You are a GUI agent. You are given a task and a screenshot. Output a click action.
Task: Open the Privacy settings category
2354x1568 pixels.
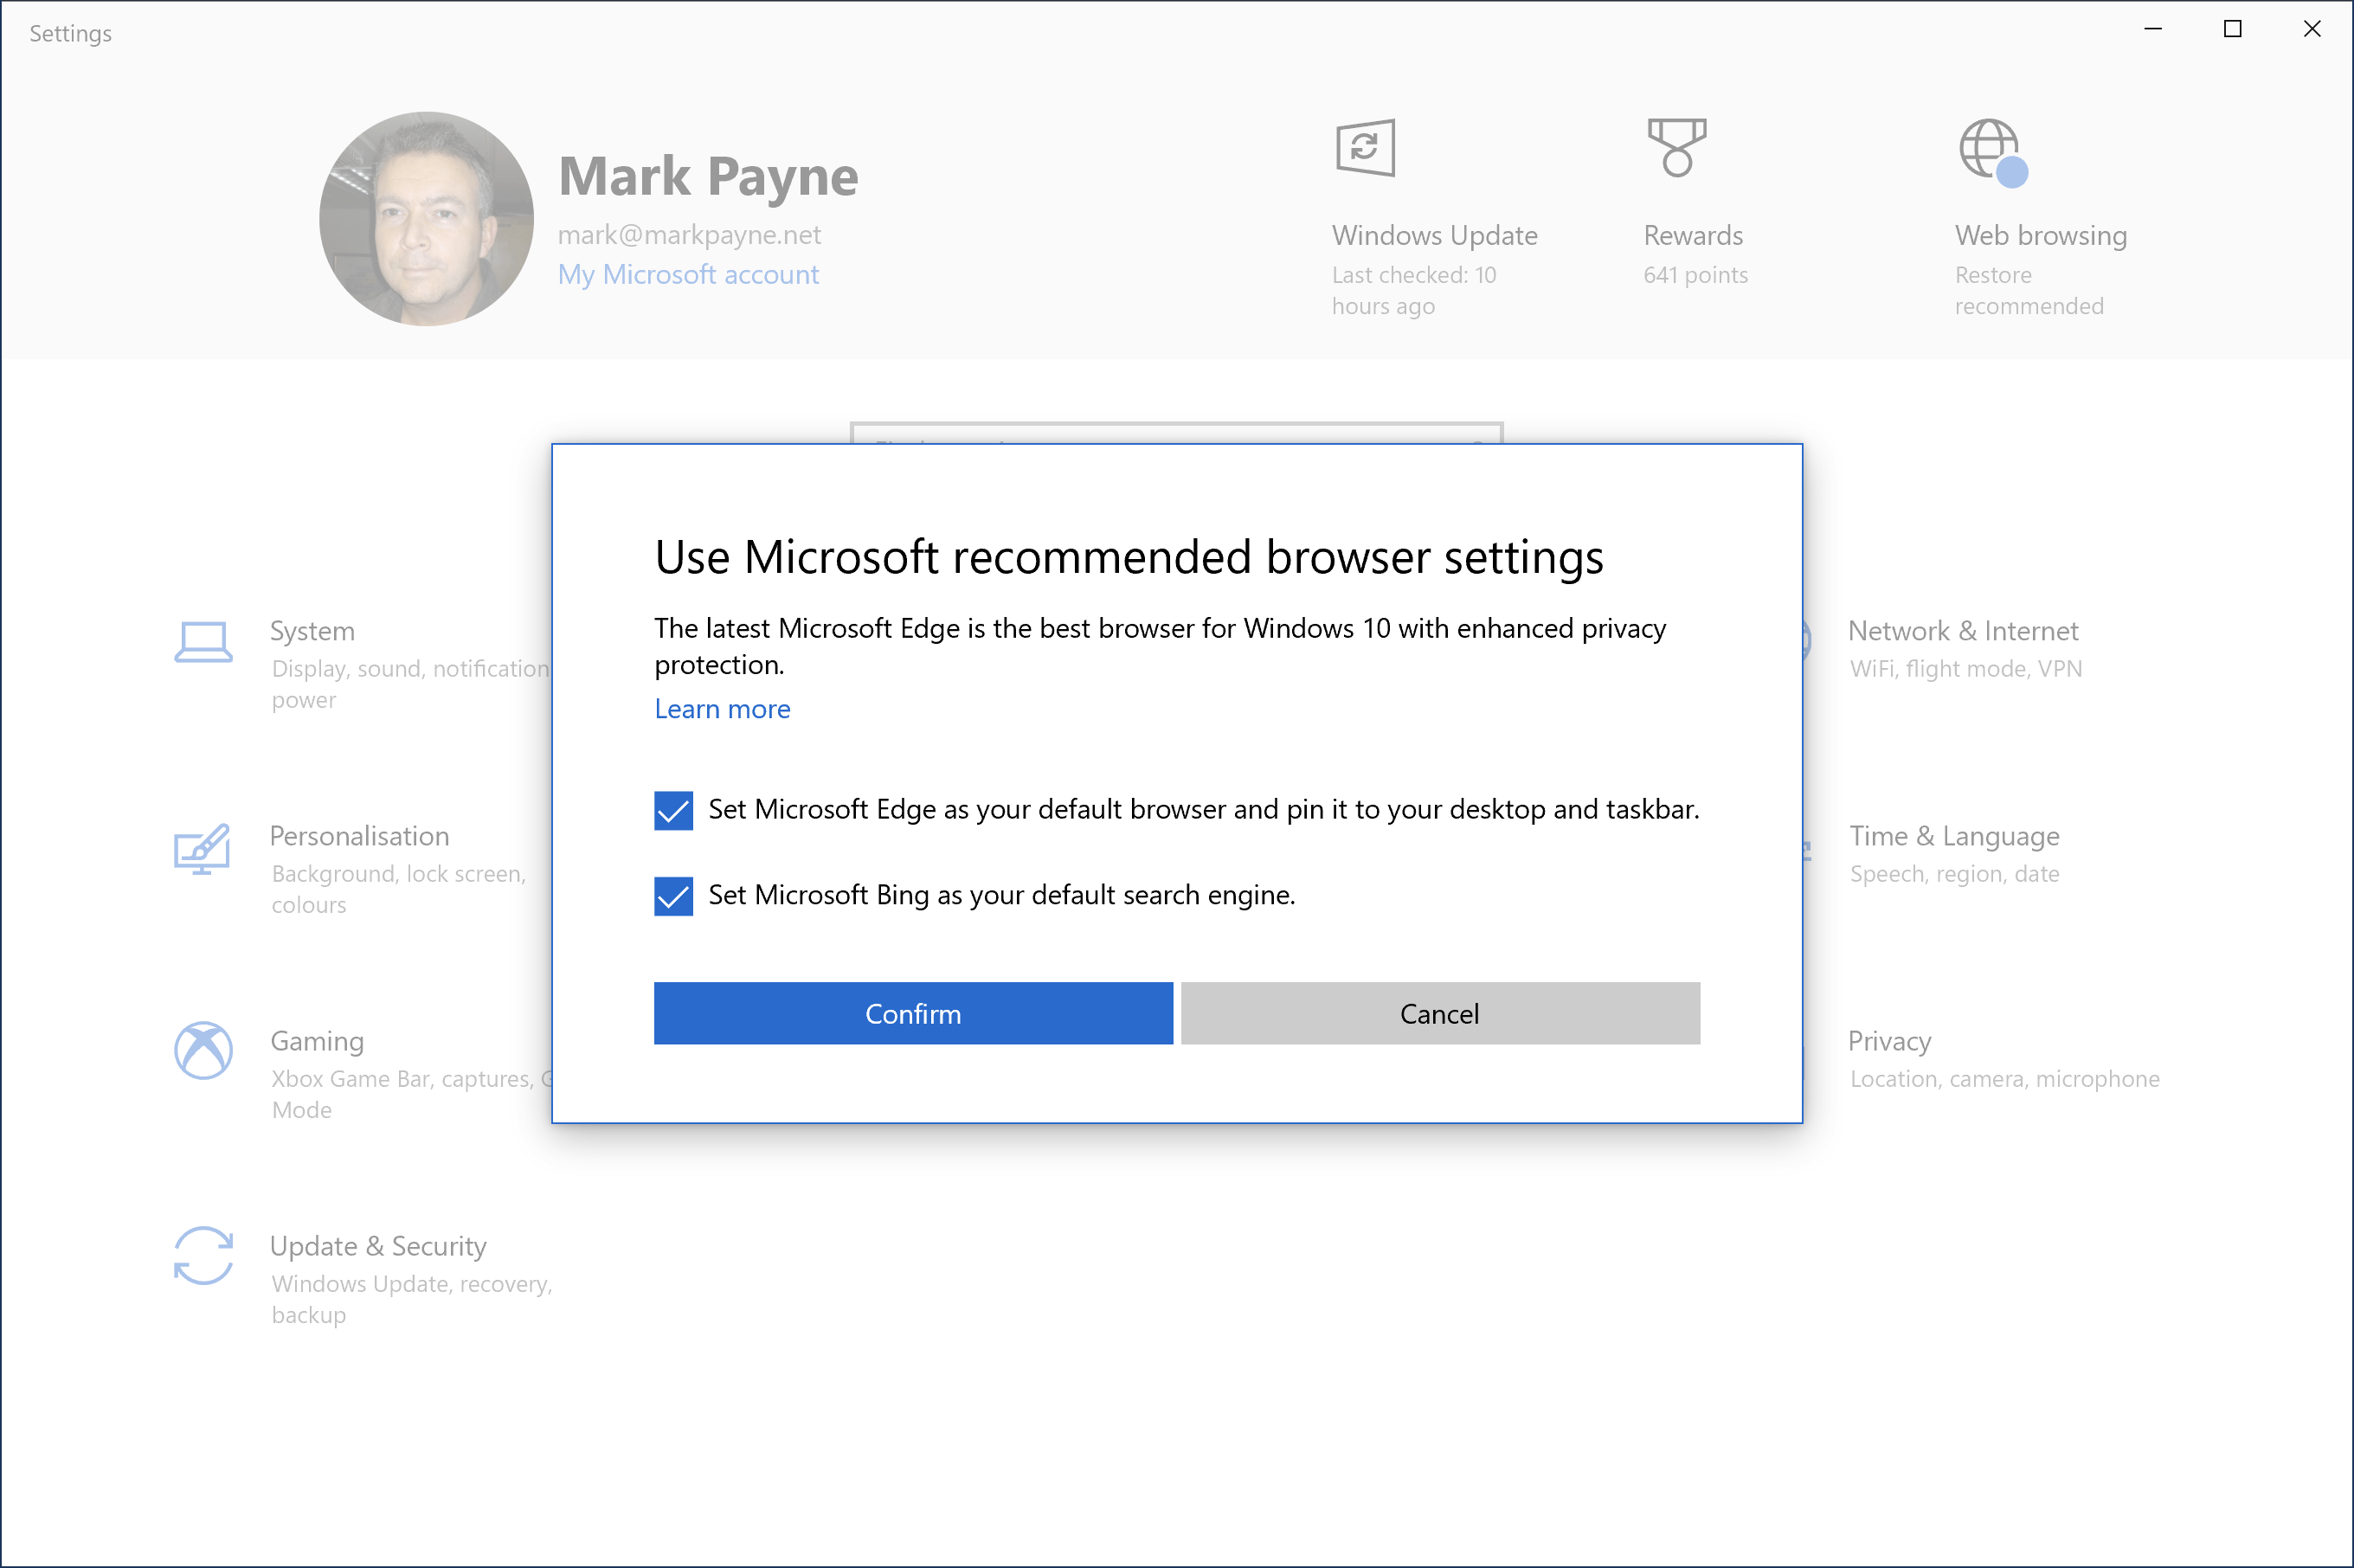(1889, 1042)
